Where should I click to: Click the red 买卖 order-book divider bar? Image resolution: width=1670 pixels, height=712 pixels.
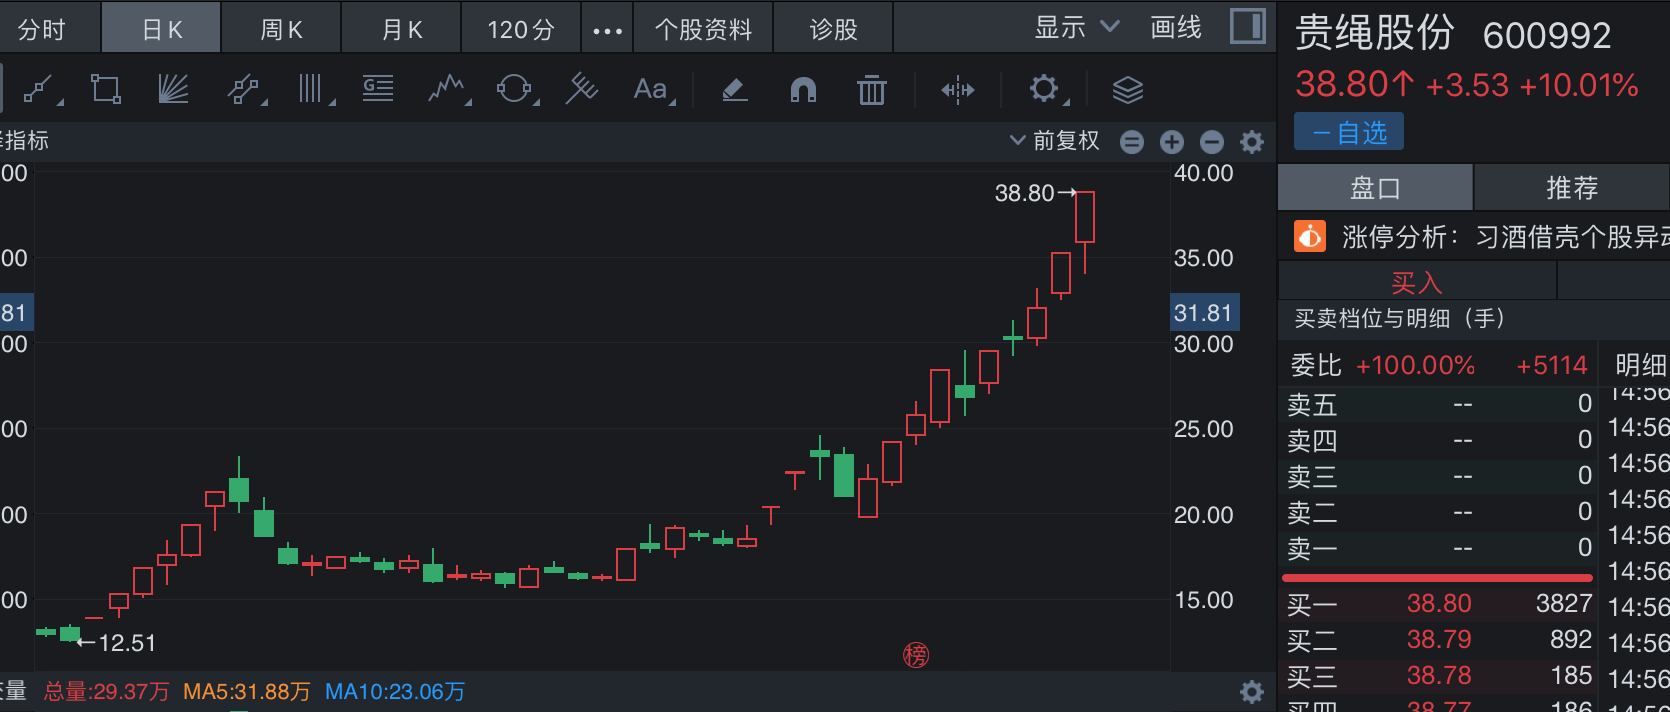(x=1436, y=577)
